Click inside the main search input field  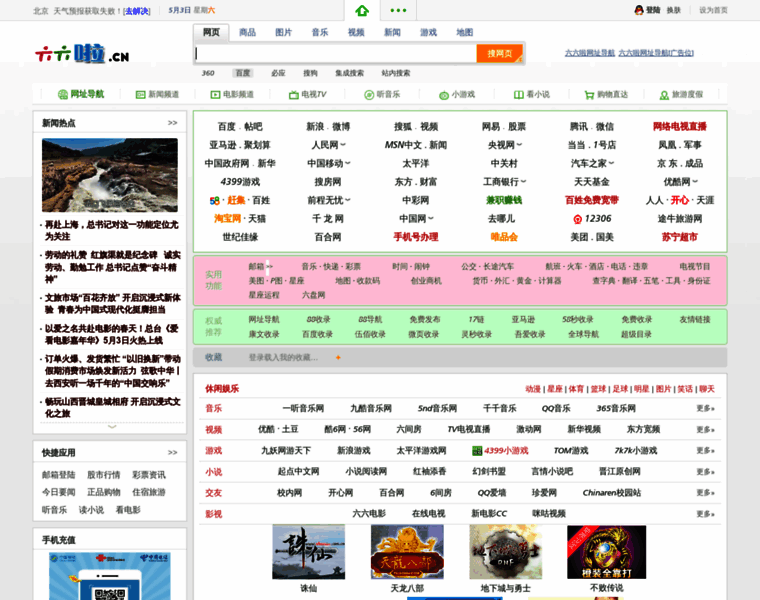(335, 53)
